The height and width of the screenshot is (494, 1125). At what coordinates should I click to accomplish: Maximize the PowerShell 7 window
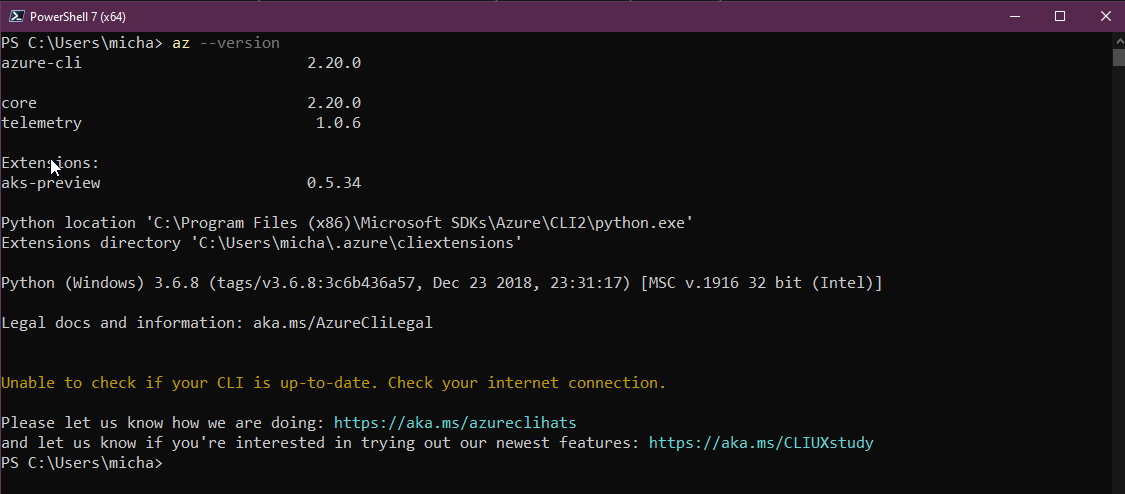(x=1060, y=16)
